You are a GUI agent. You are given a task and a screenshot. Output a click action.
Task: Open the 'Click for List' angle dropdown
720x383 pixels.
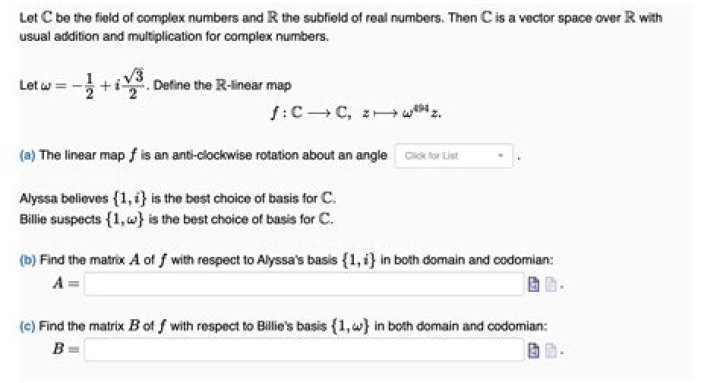click(454, 156)
